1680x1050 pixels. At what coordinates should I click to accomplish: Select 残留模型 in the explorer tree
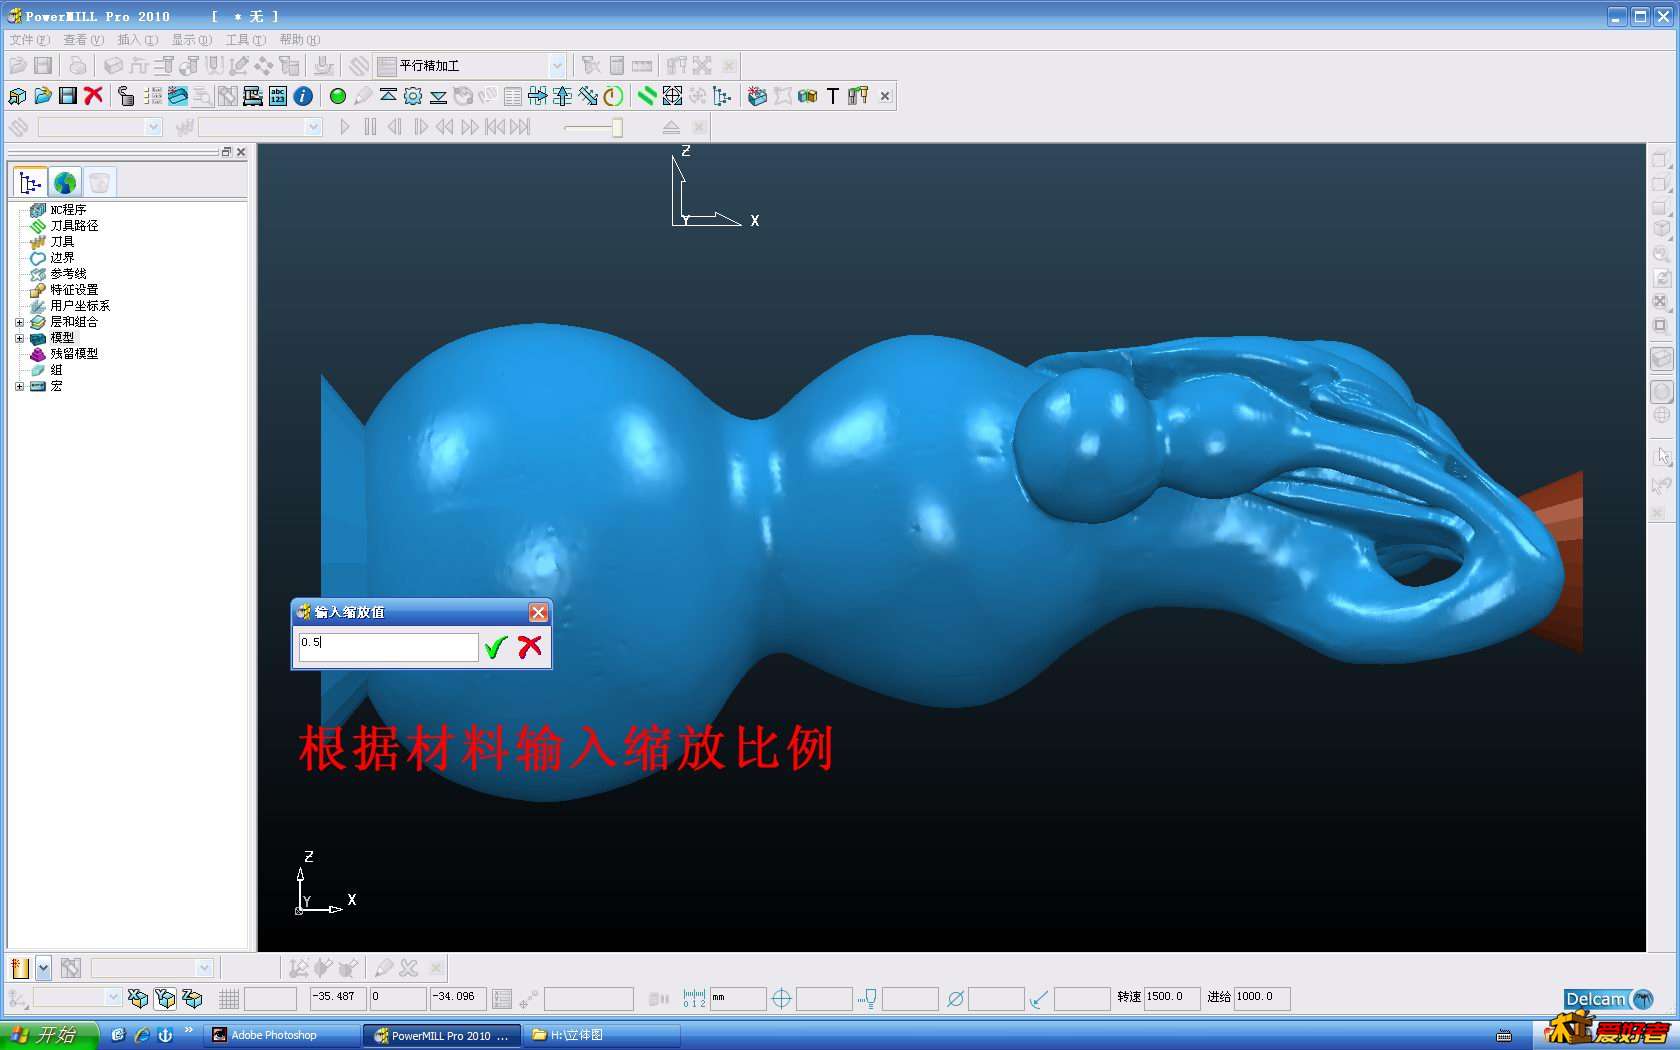74,354
